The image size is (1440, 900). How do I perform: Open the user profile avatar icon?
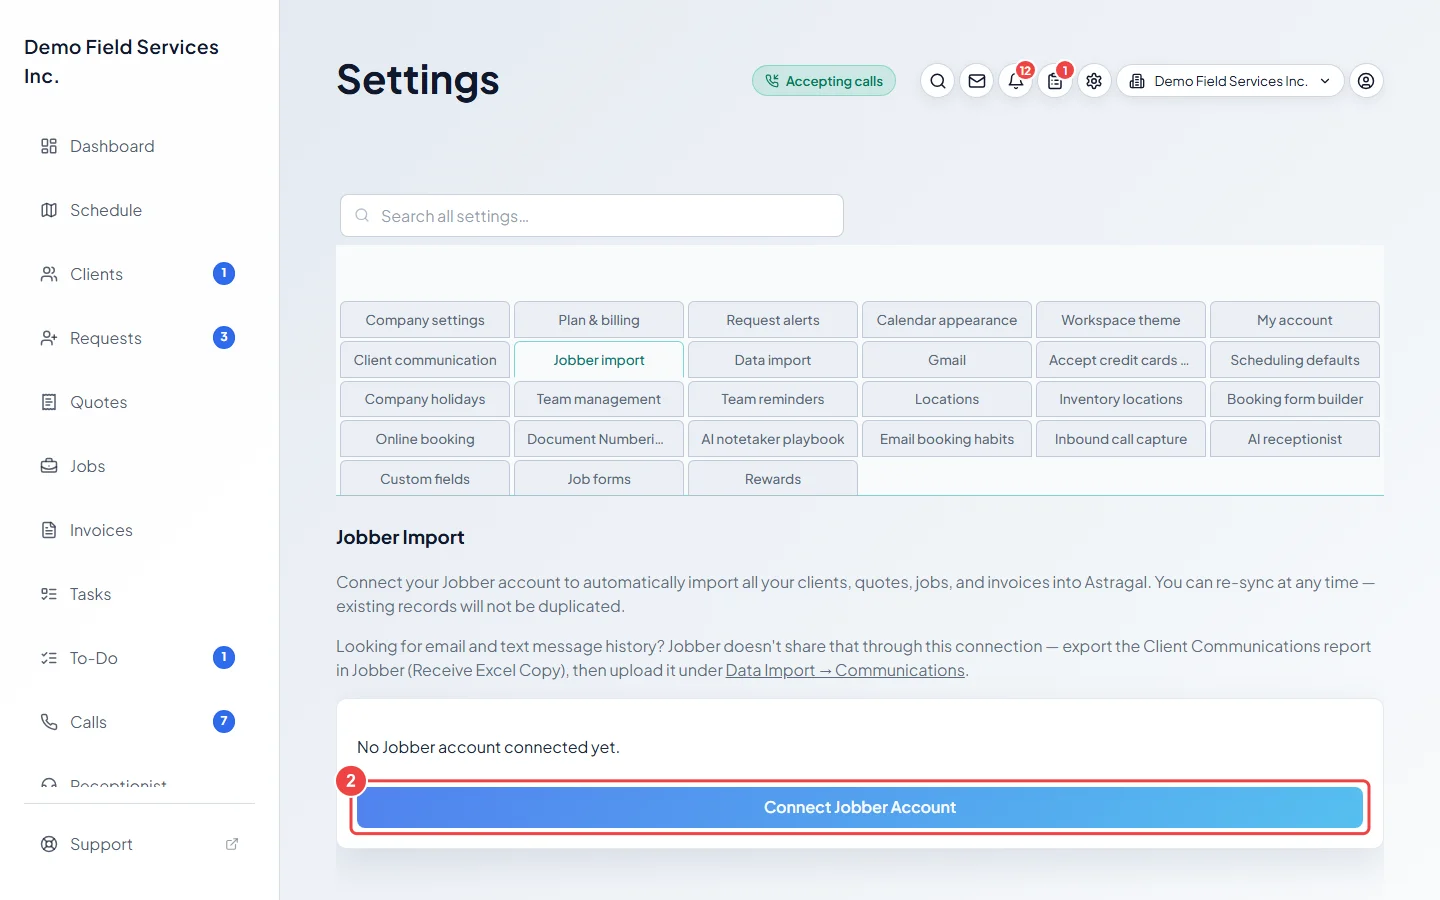point(1366,81)
